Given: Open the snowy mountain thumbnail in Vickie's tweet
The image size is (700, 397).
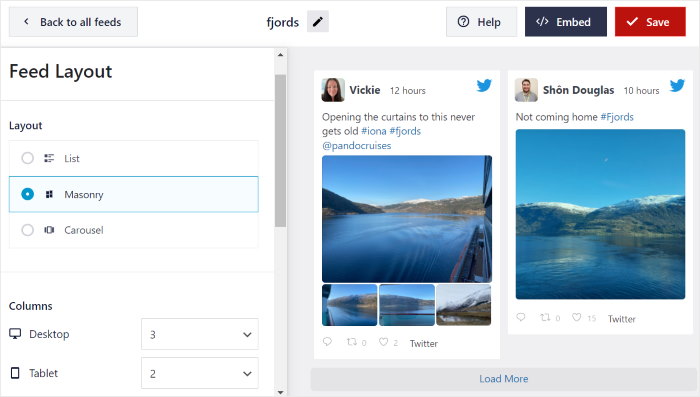Looking at the screenshot, I should point(463,305).
